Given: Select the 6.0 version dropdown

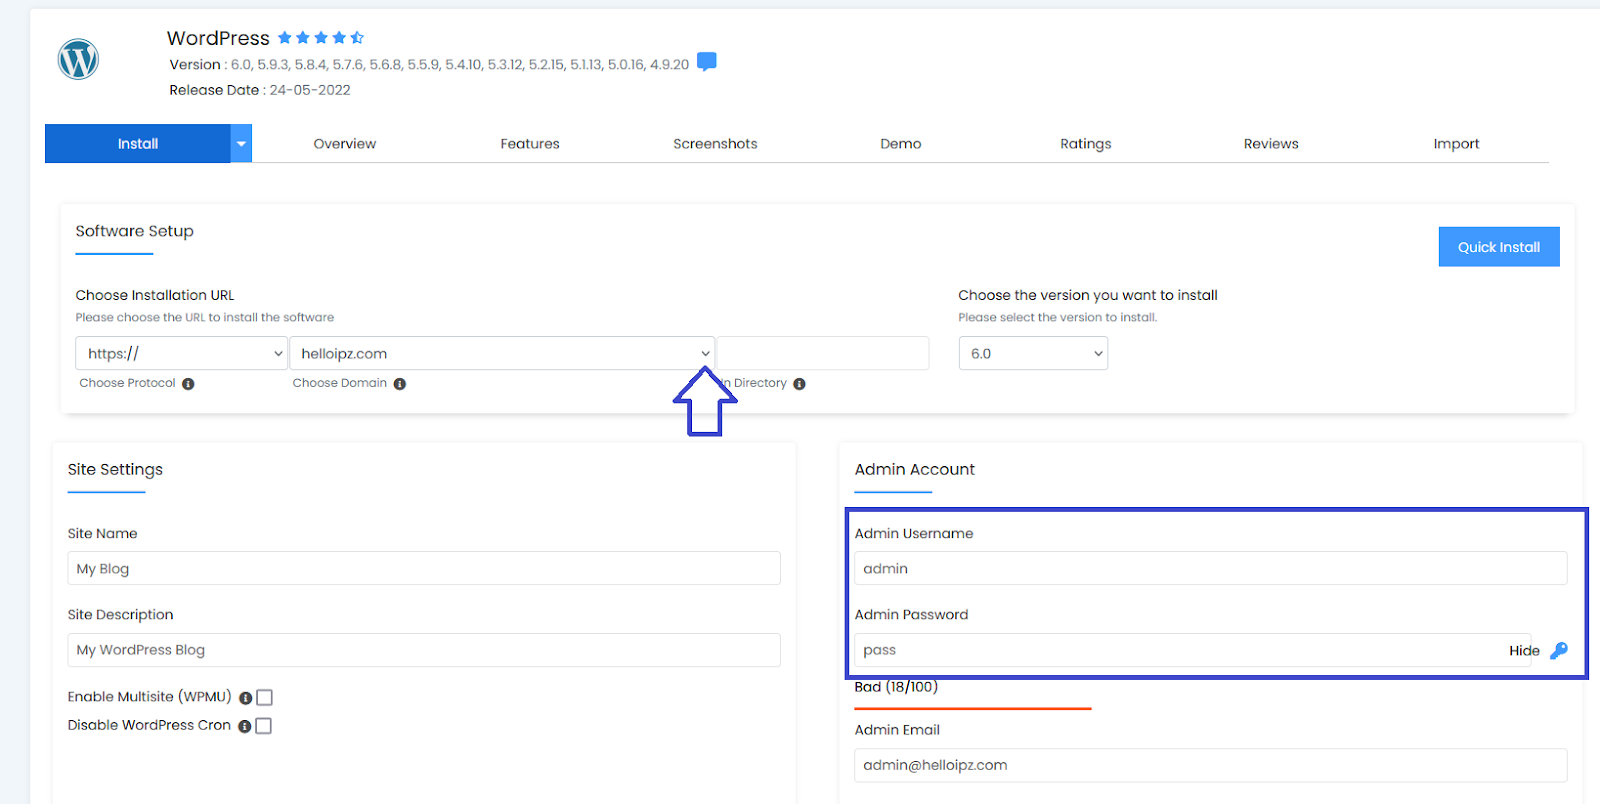Looking at the screenshot, I should click(1033, 354).
